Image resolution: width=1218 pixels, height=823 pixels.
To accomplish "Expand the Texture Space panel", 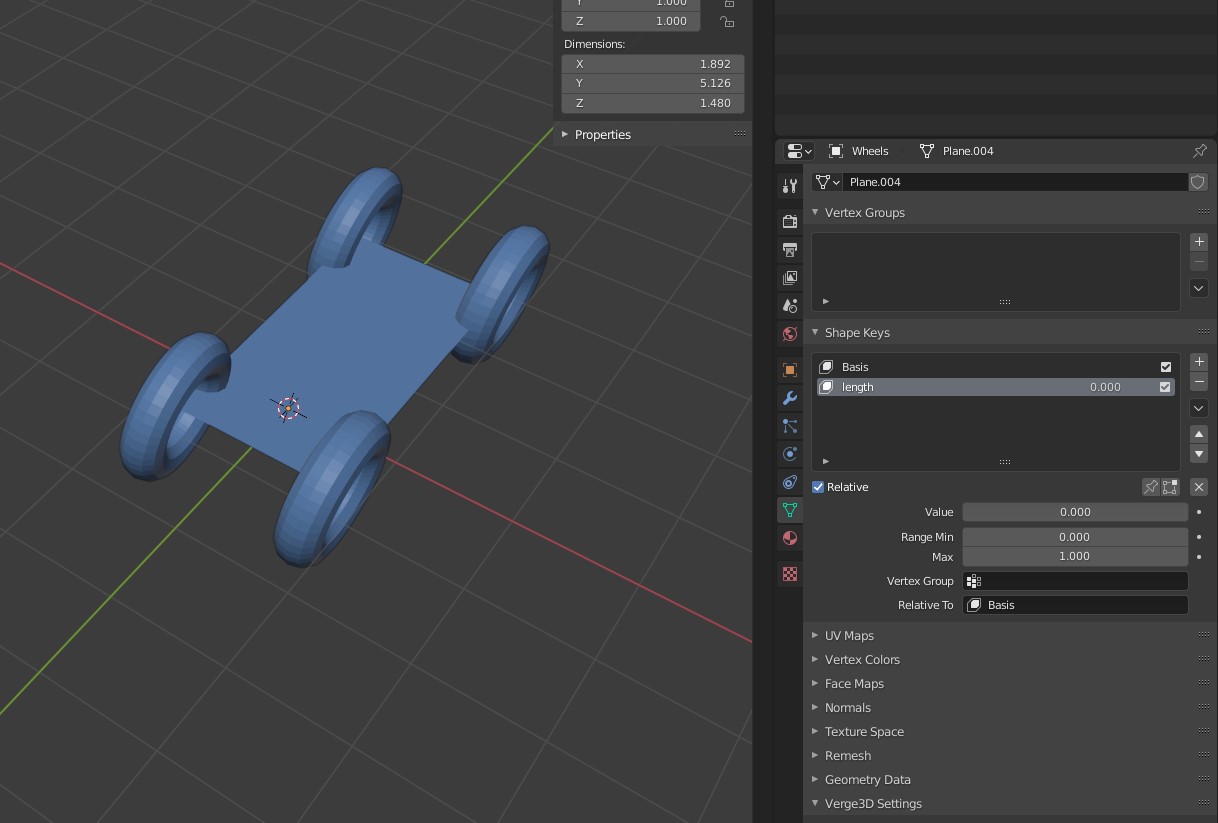I will [815, 731].
